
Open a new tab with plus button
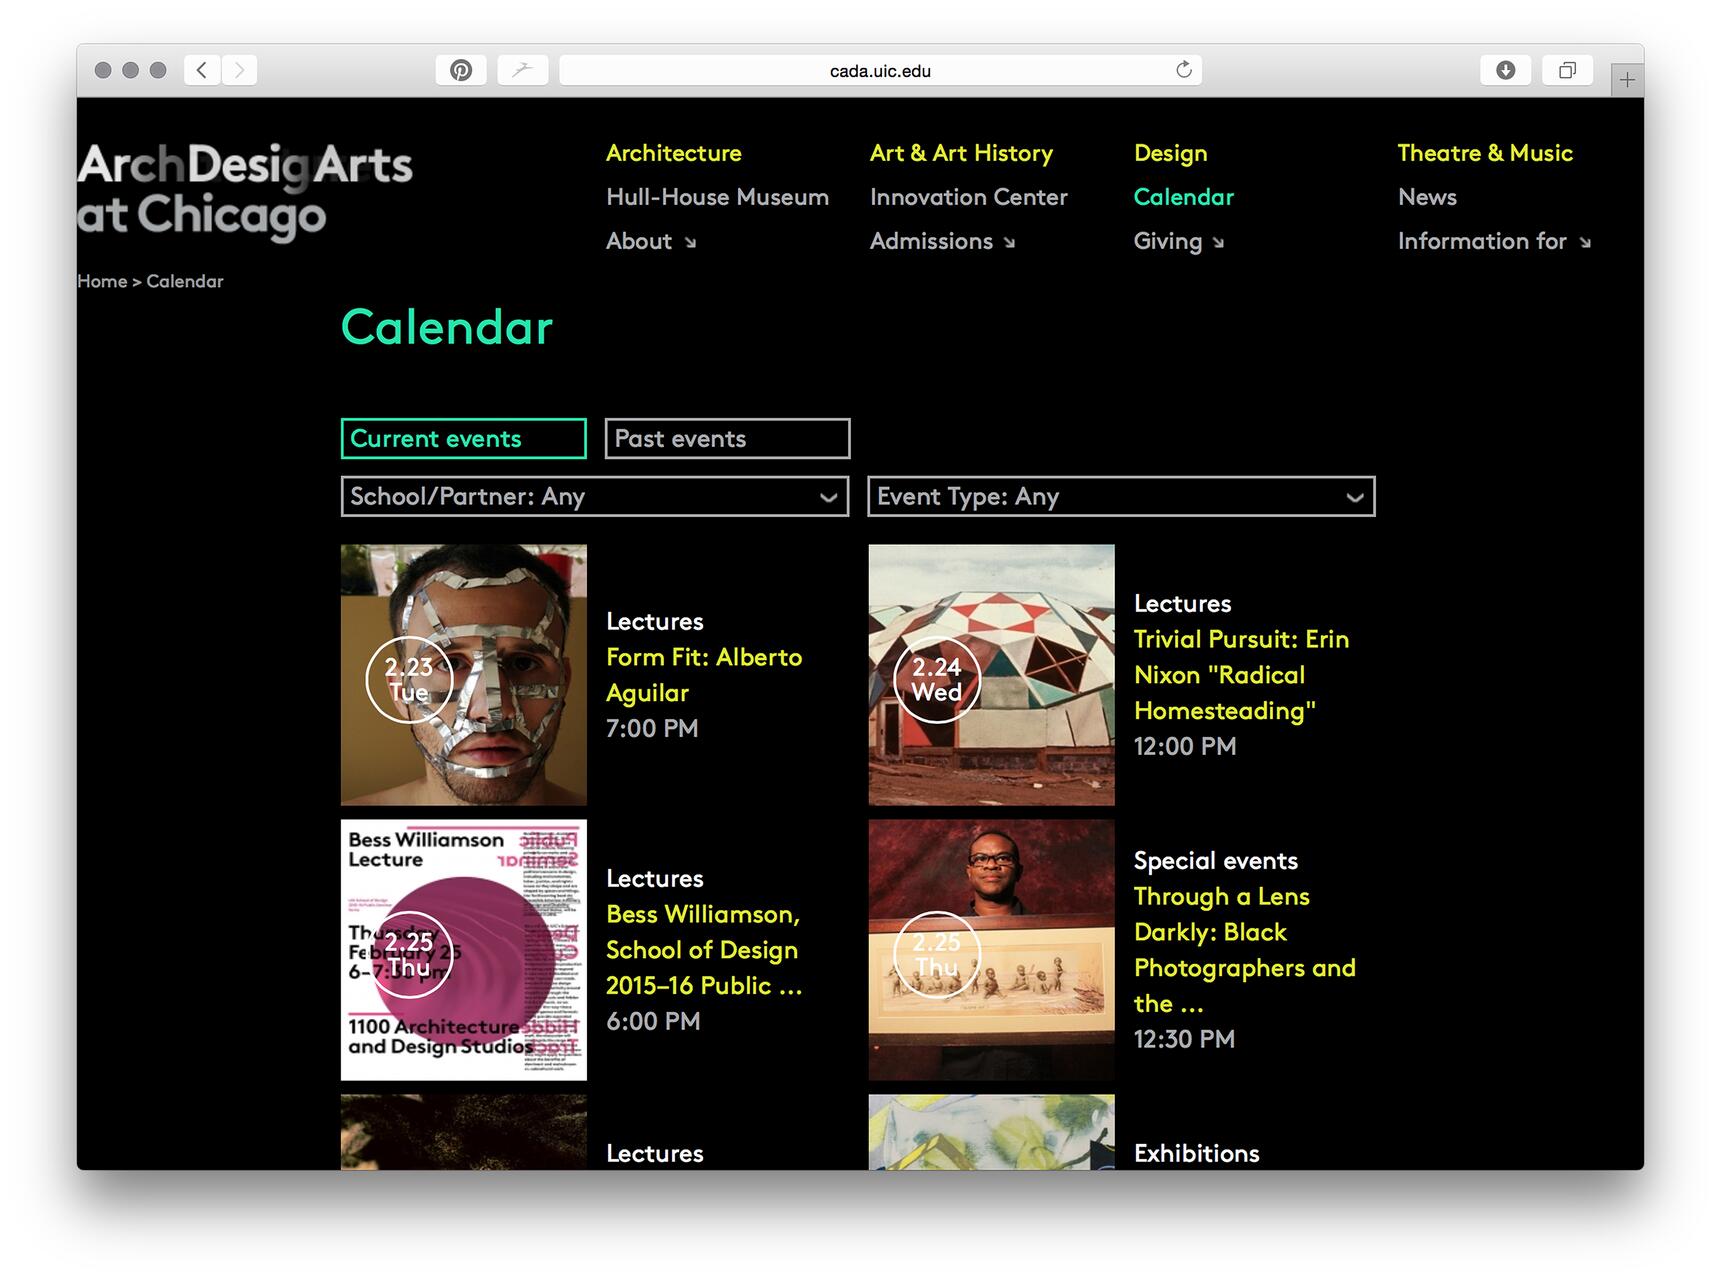pyautogui.click(x=1627, y=80)
